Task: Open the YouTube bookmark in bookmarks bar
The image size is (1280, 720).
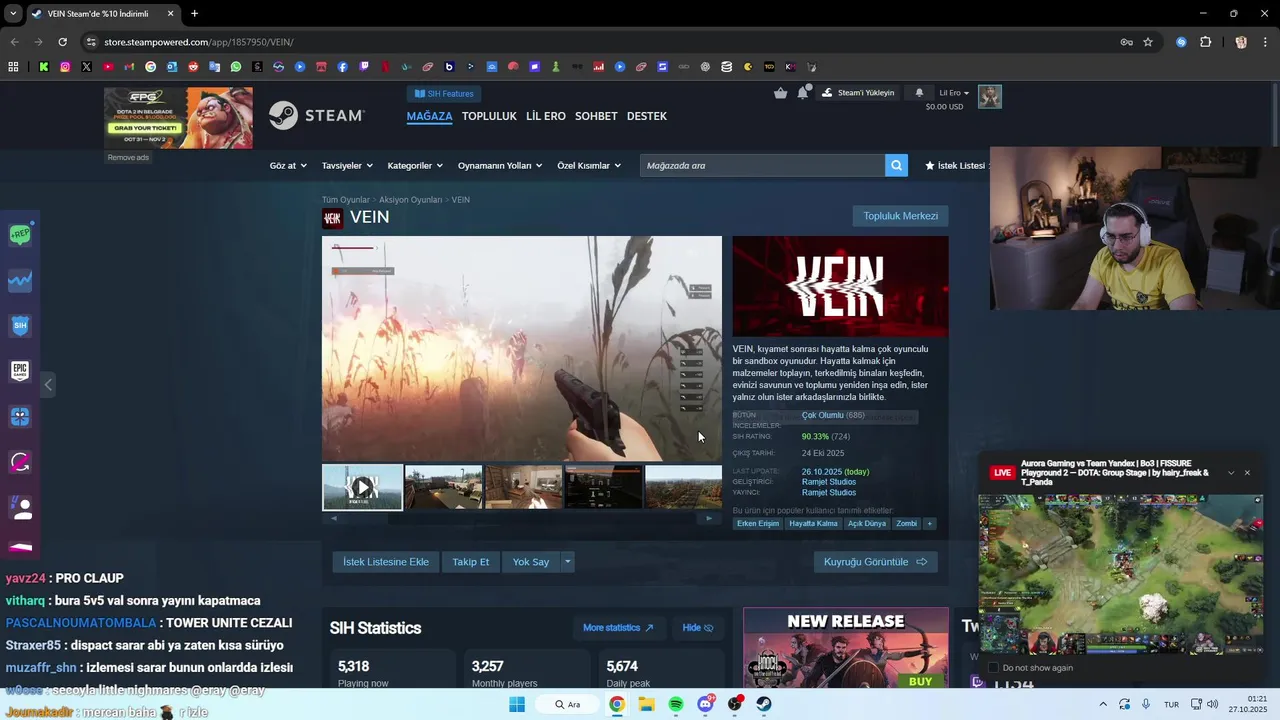Action: (x=108, y=67)
